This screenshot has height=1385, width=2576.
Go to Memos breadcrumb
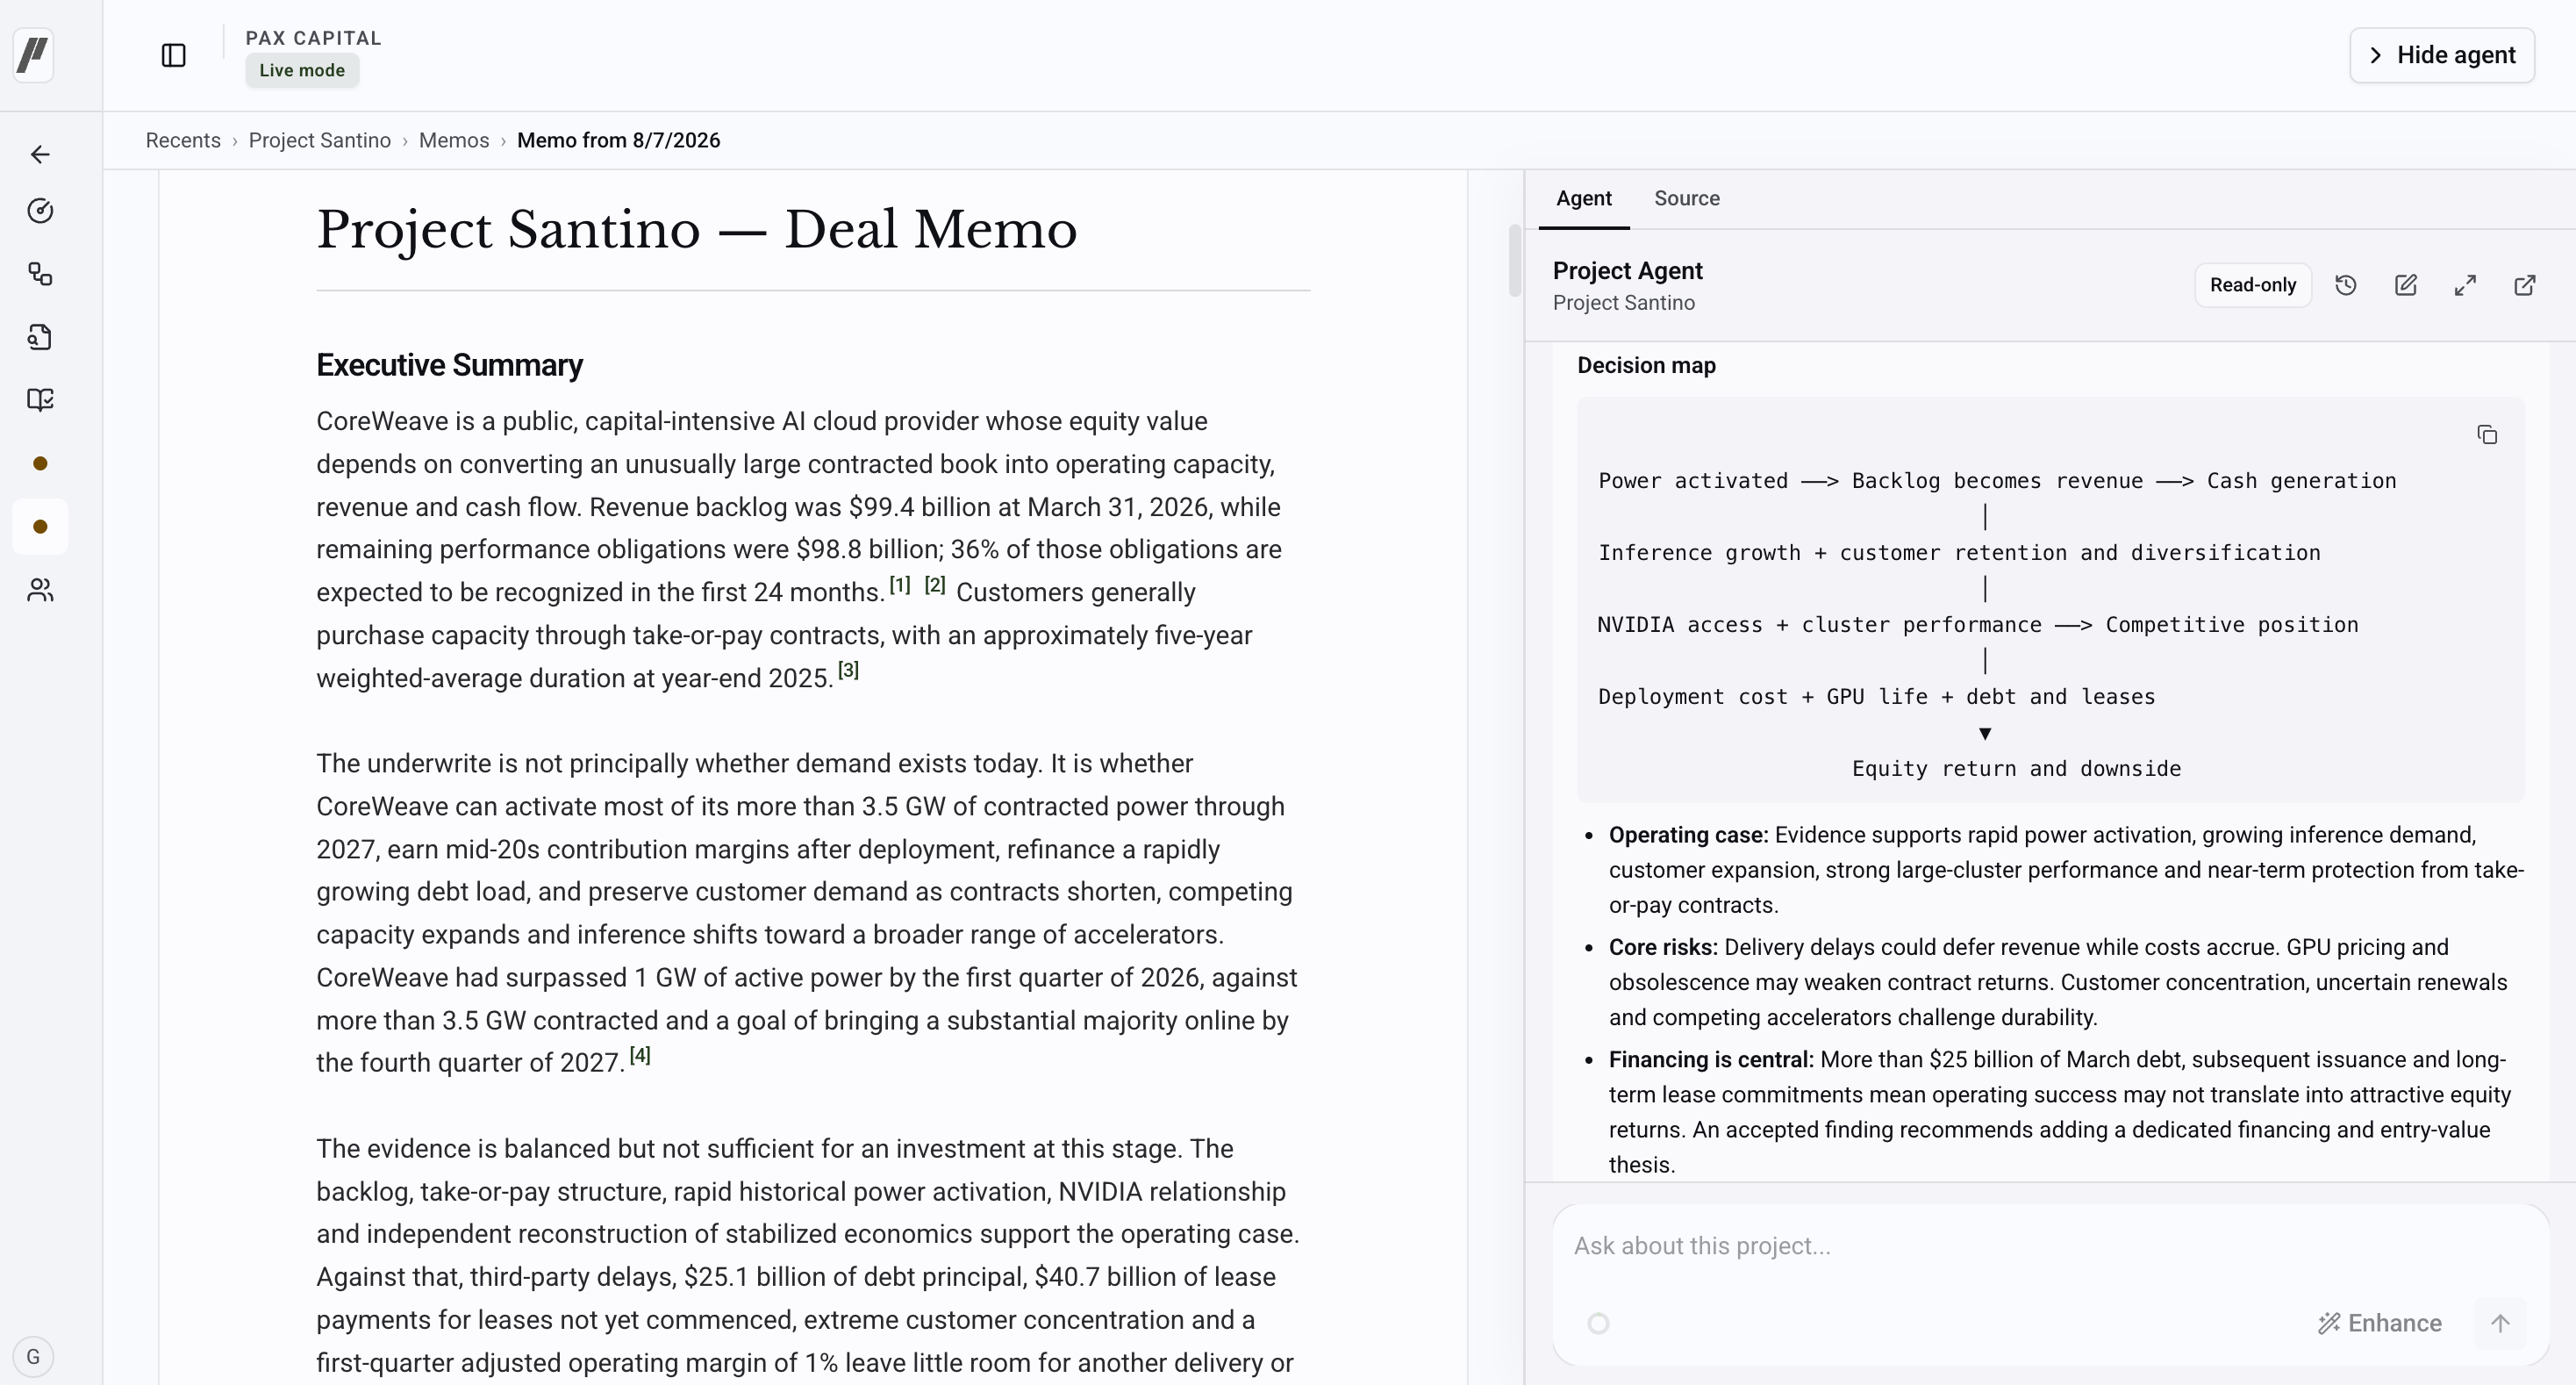[453, 140]
